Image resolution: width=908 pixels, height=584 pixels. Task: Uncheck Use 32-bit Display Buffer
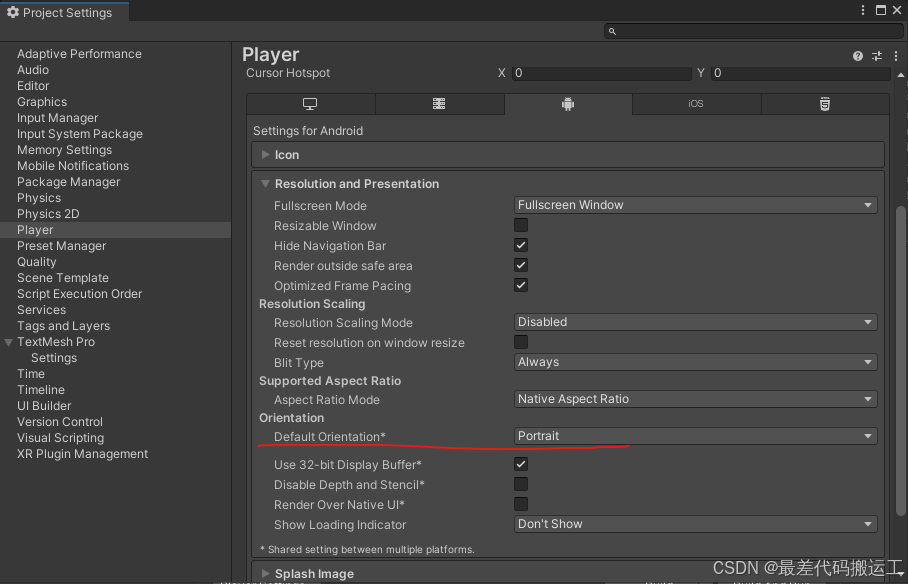tap(521, 464)
